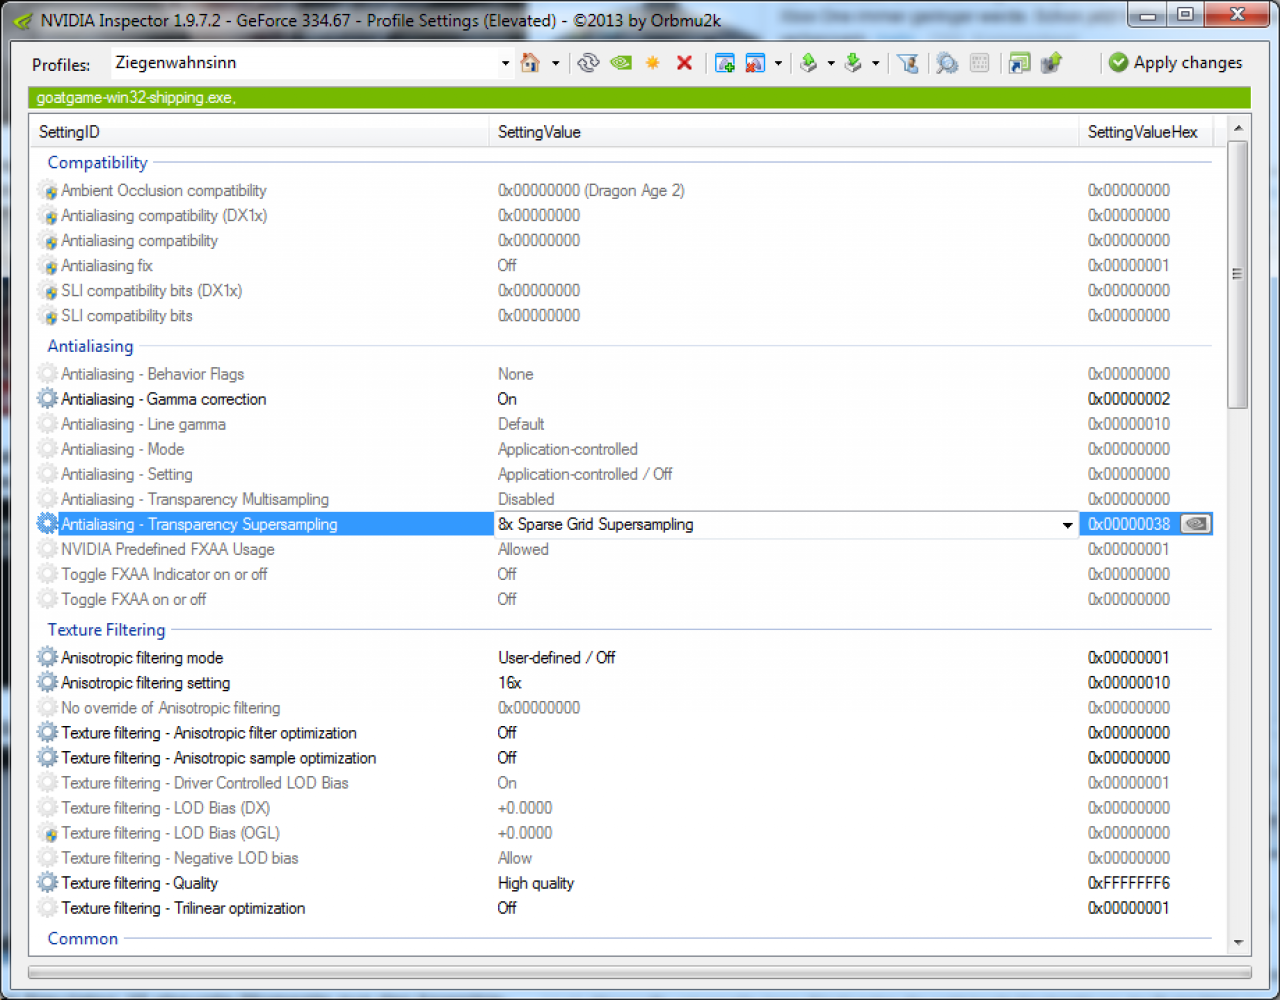
Task: Open the Transparency Supersampling value dropdown
Action: [1067, 525]
